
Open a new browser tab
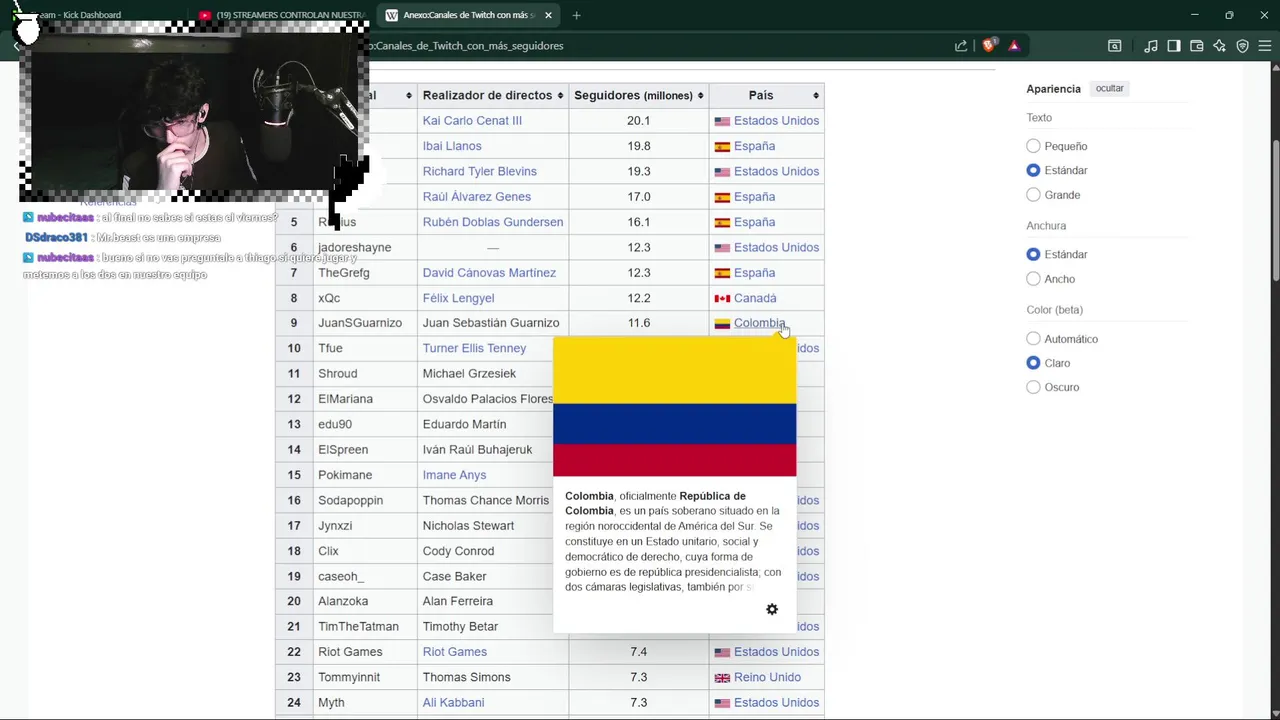576,15
